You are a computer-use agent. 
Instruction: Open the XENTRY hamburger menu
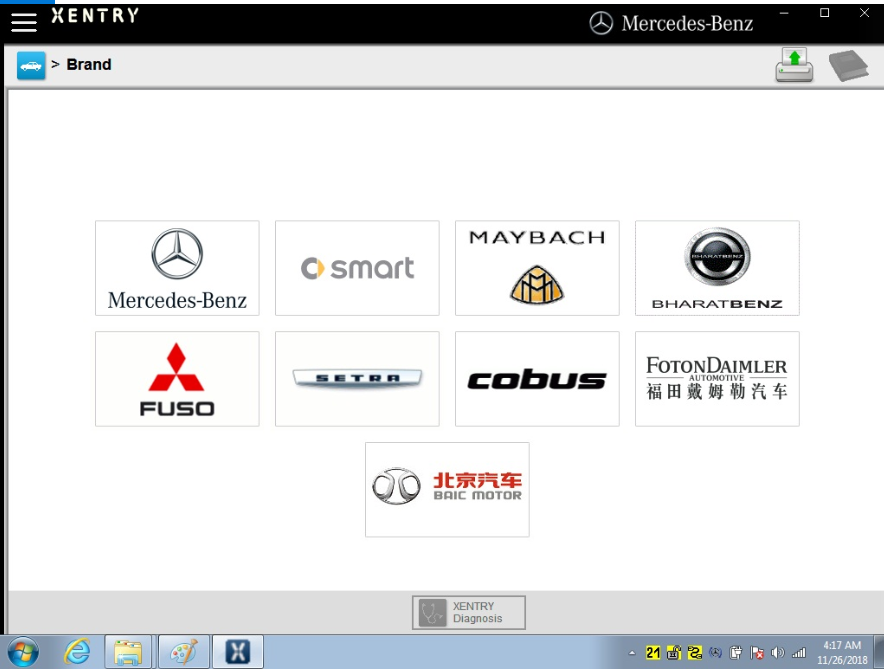click(x=24, y=22)
